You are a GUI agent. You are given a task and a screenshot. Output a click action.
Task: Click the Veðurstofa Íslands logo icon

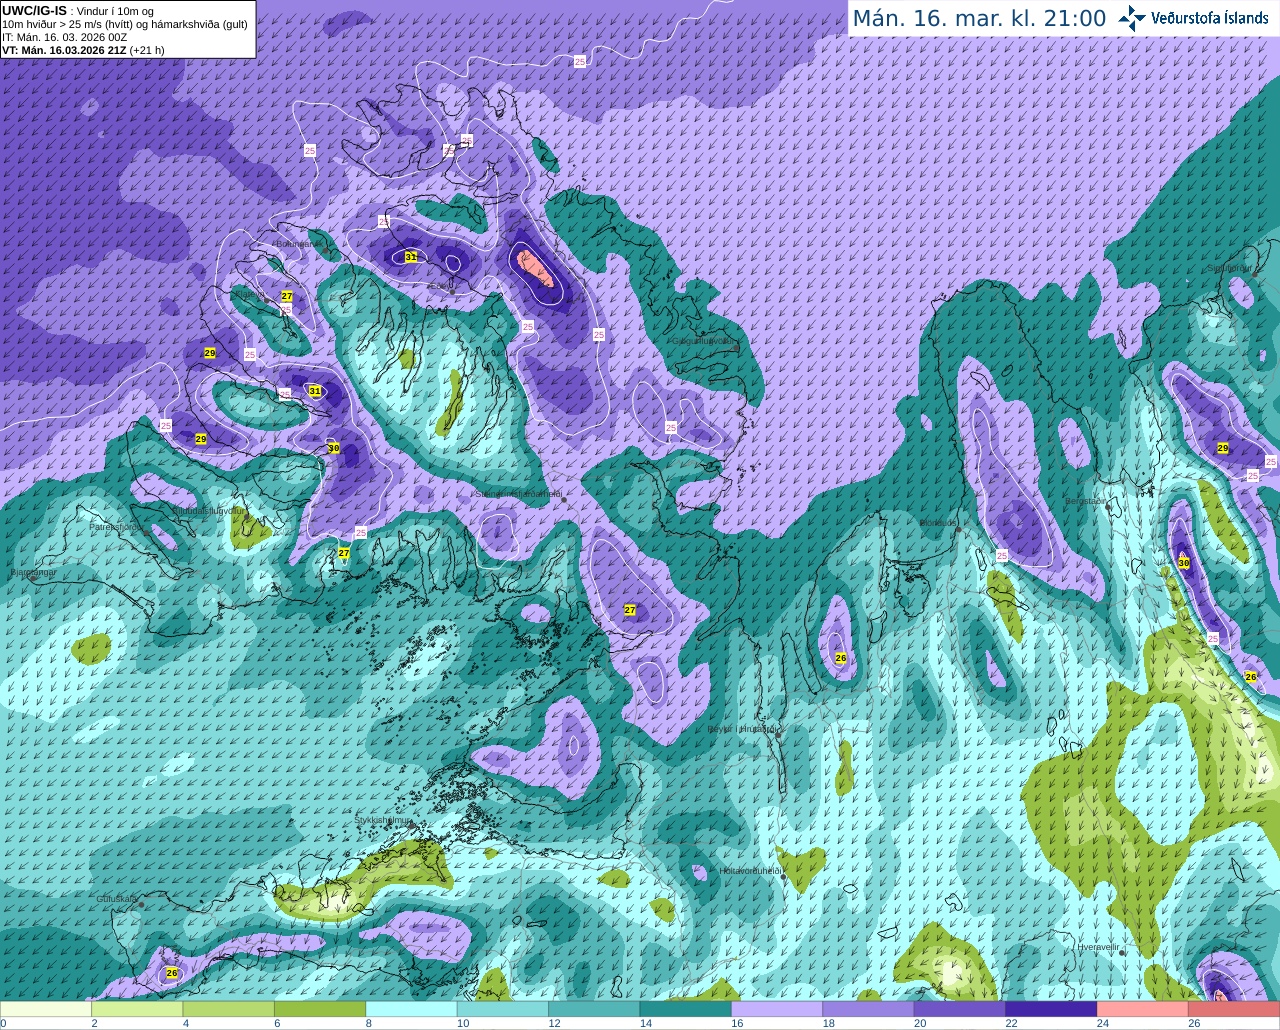[1132, 18]
